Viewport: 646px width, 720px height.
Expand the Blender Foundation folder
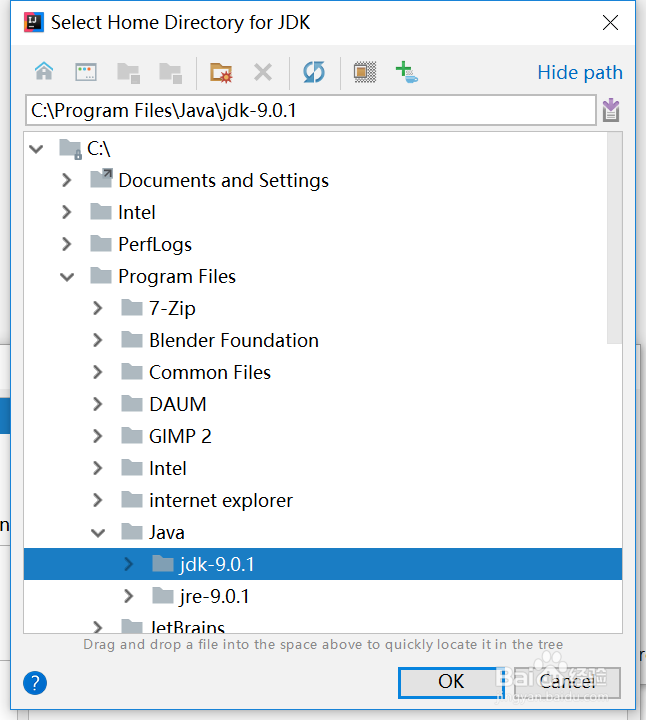tap(97, 340)
